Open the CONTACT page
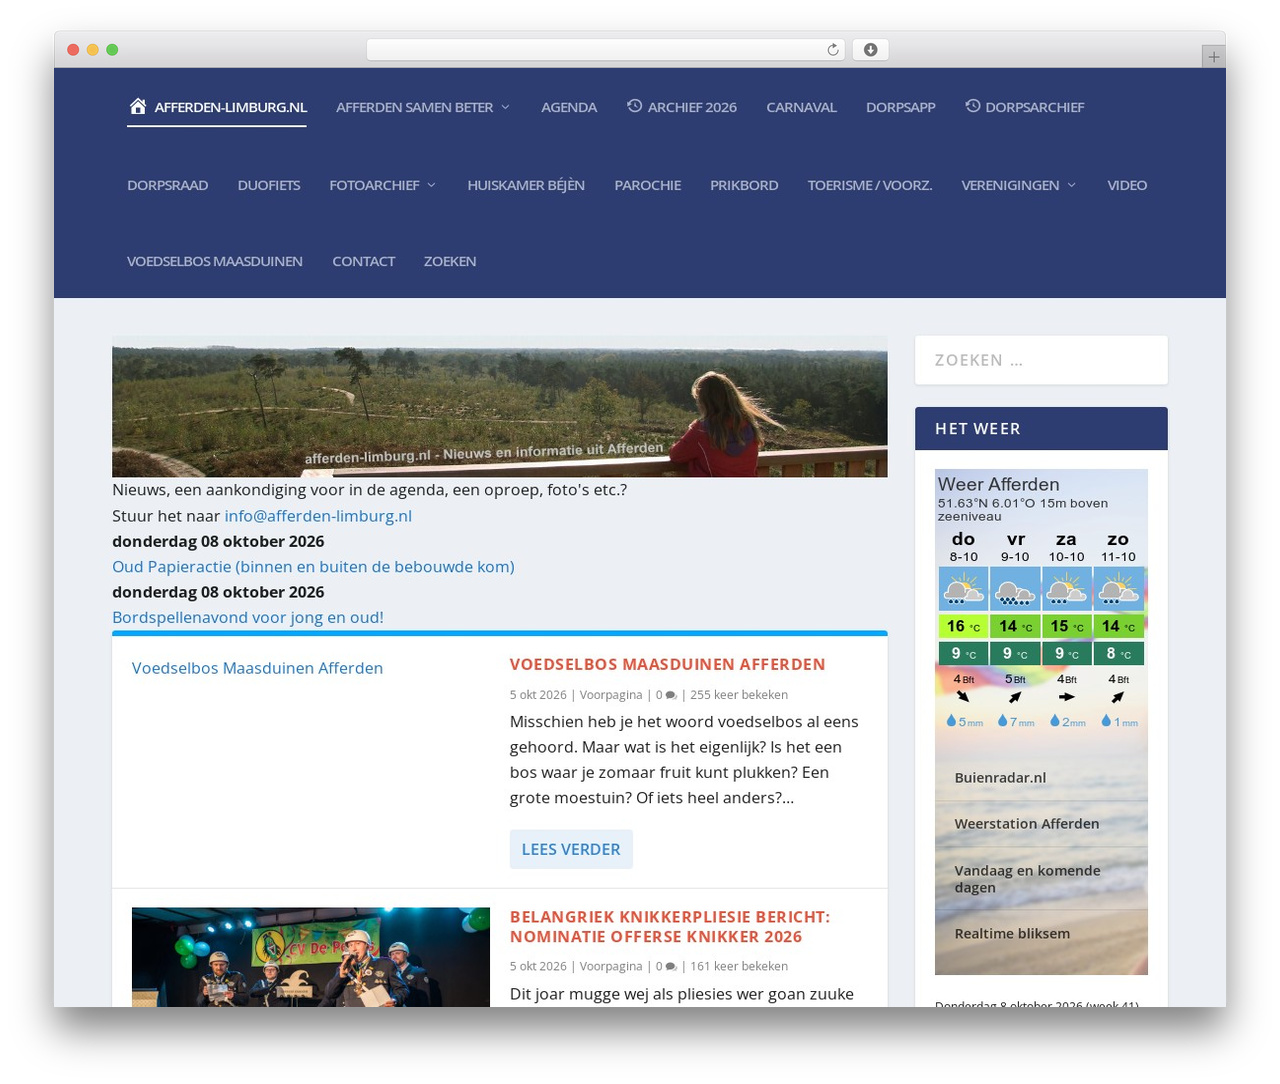Viewport: 1280px width, 1084px height. (x=364, y=261)
